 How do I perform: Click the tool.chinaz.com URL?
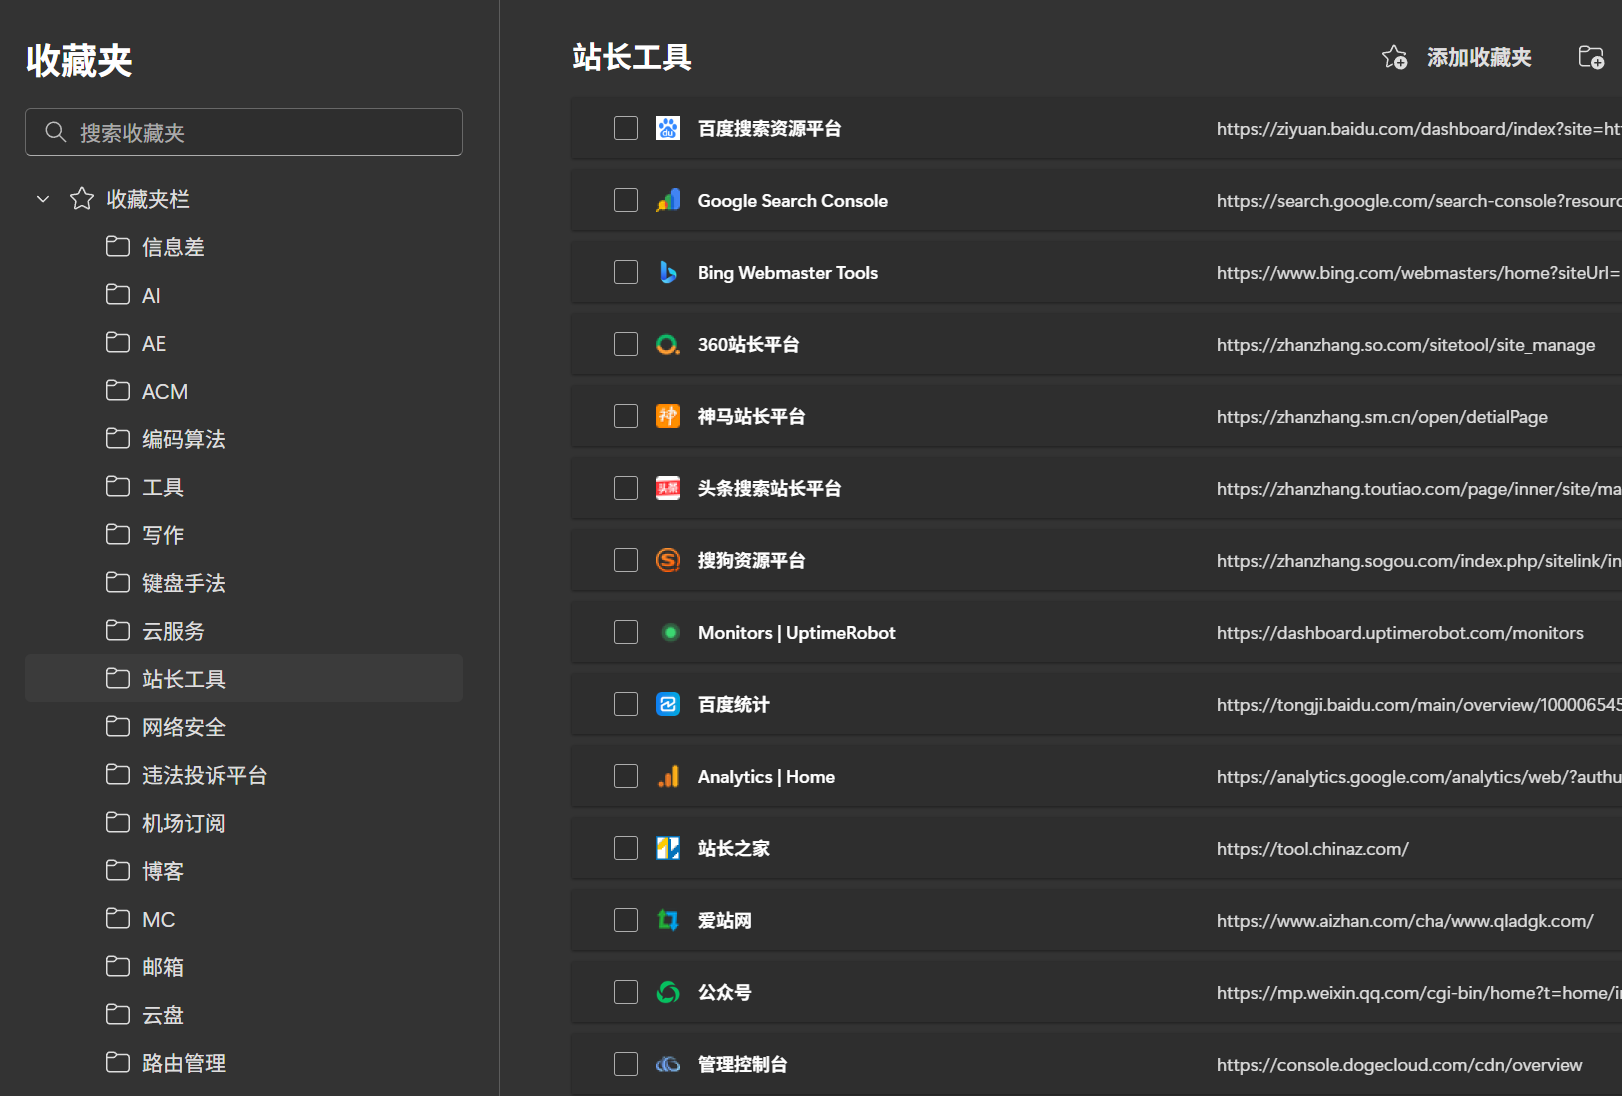[1313, 849]
